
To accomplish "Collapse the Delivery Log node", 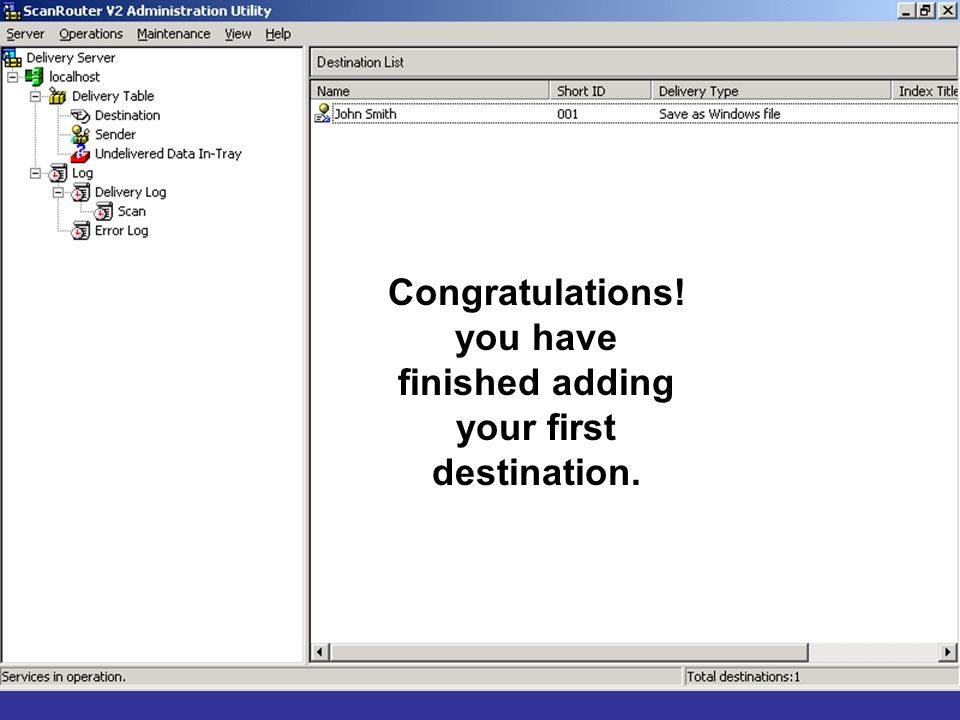I will click(x=58, y=192).
